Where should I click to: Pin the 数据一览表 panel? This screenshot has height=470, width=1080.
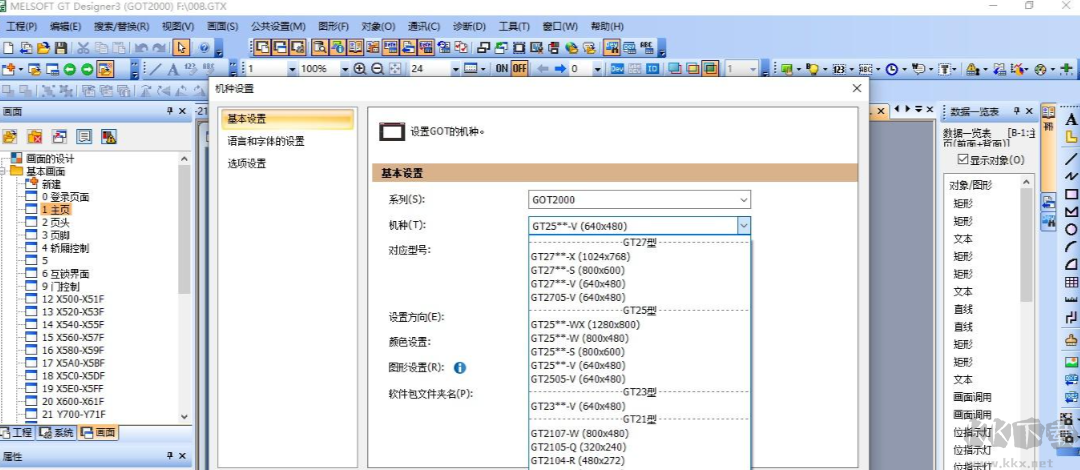pyautogui.click(x=1016, y=112)
